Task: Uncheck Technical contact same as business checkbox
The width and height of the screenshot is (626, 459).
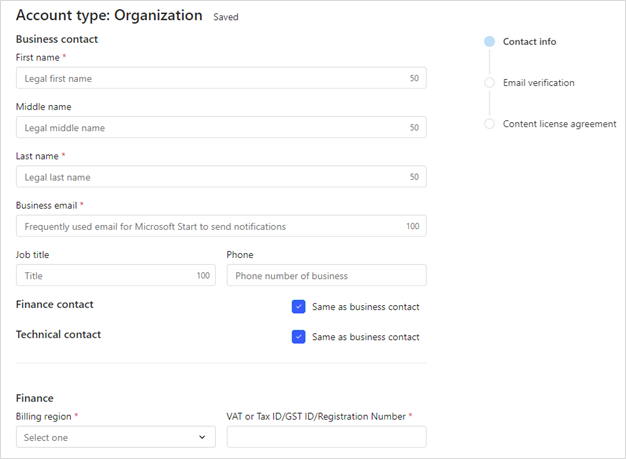Action: click(x=298, y=337)
